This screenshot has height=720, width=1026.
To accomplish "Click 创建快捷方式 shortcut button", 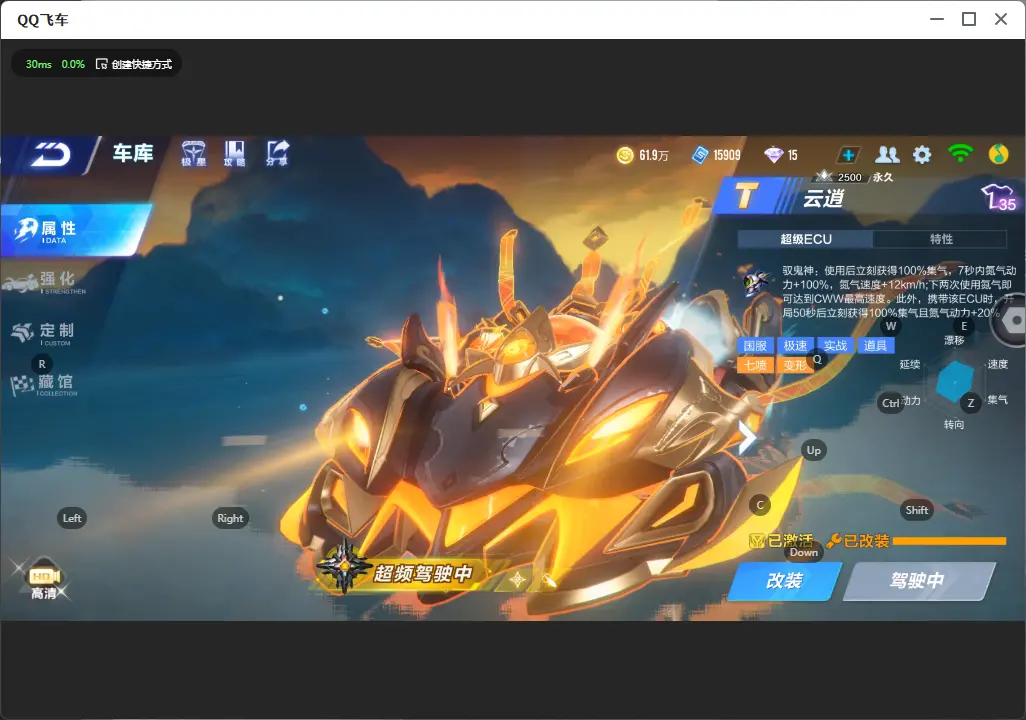I will 134,64.
